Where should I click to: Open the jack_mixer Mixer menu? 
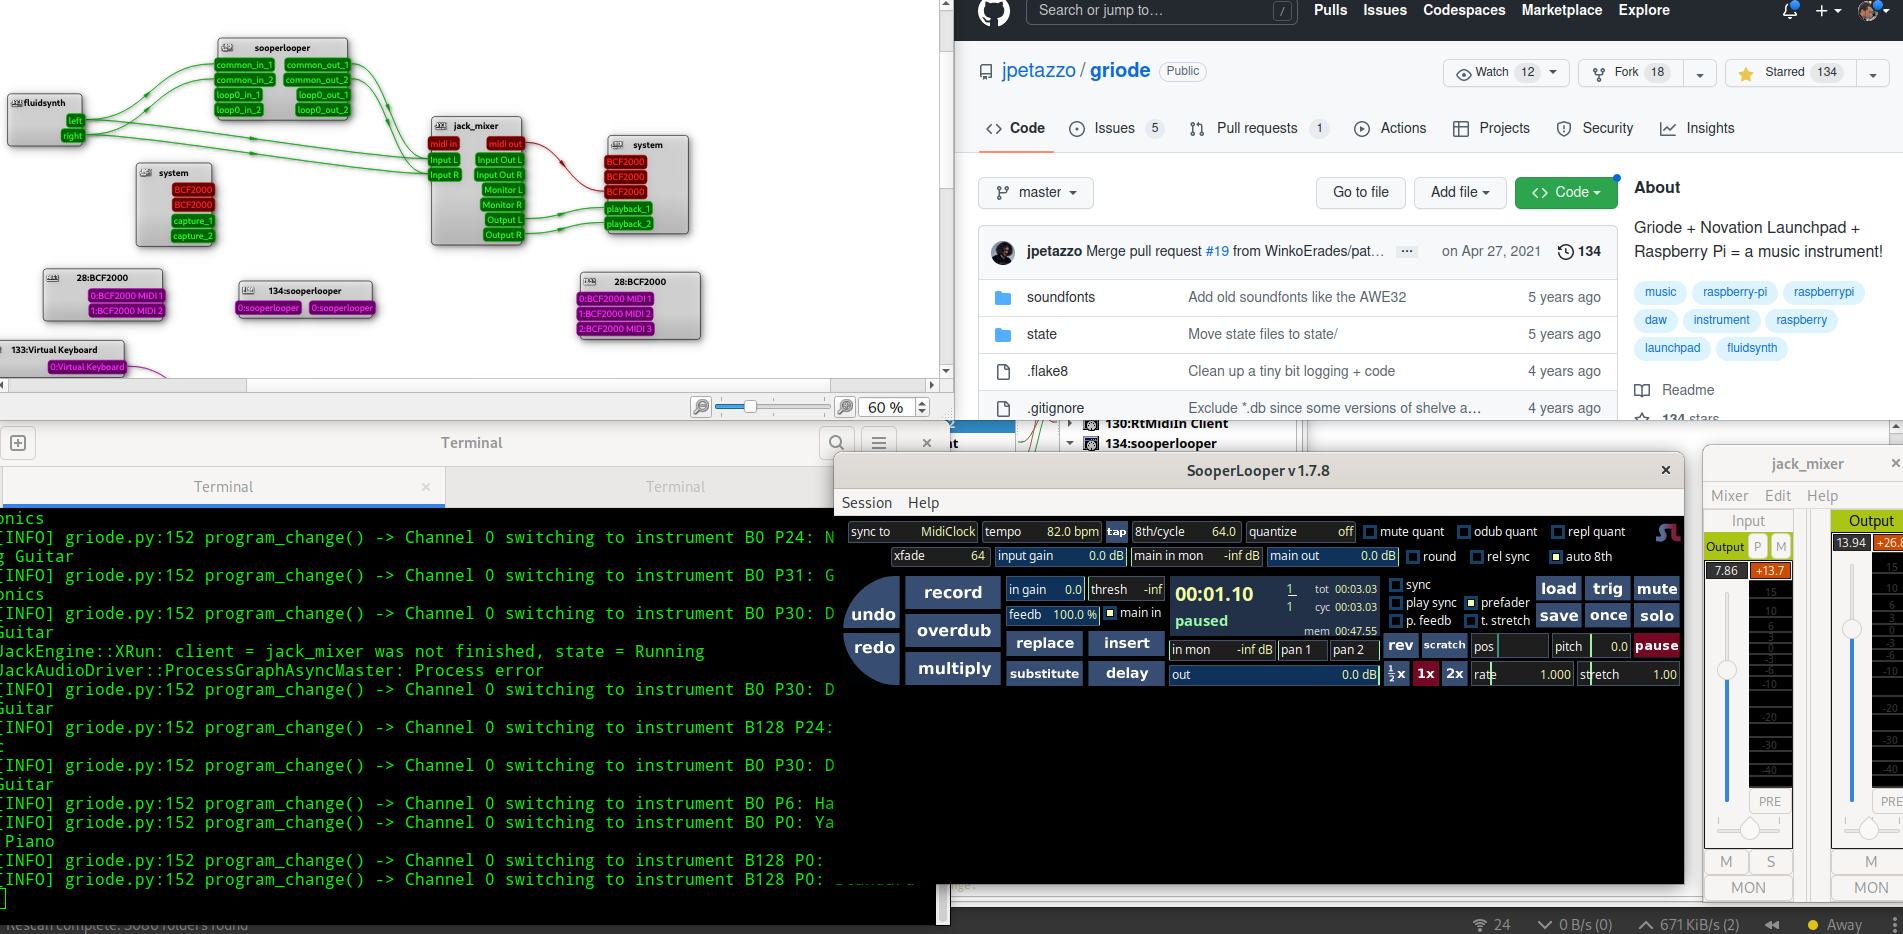click(x=1729, y=496)
